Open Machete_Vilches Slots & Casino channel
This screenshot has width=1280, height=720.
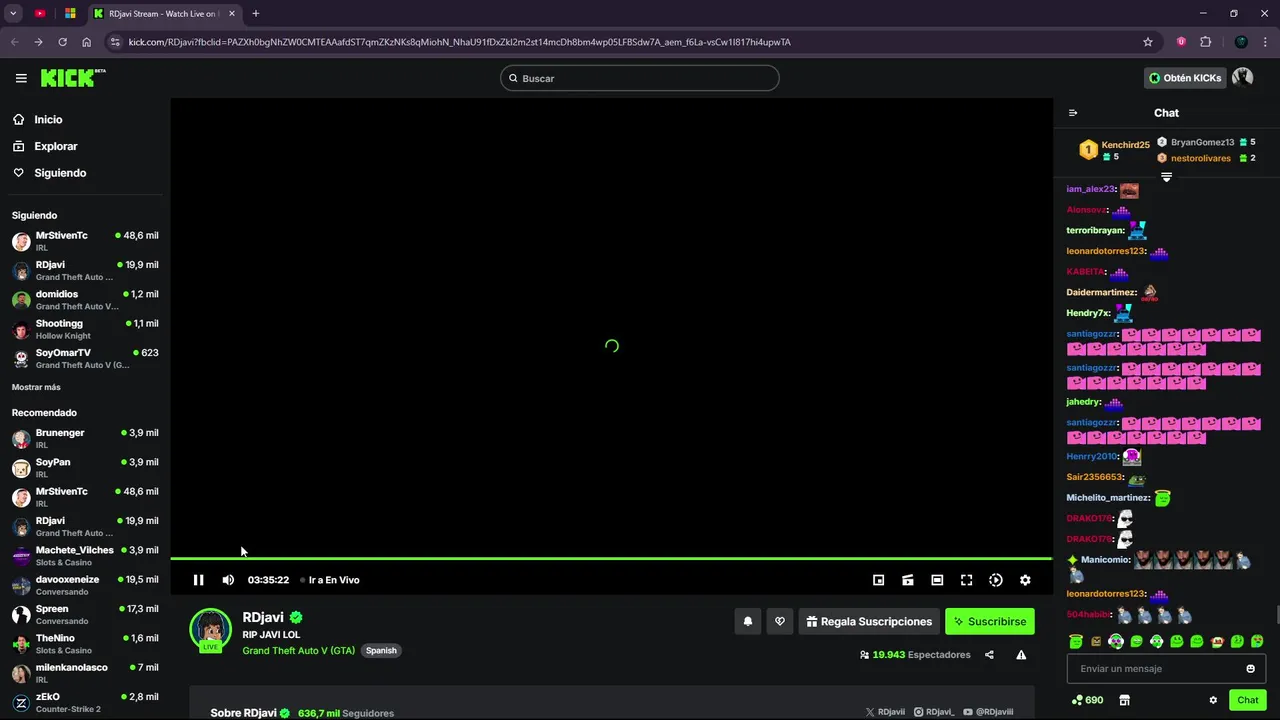pyautogui.click(x=85, y=556)
